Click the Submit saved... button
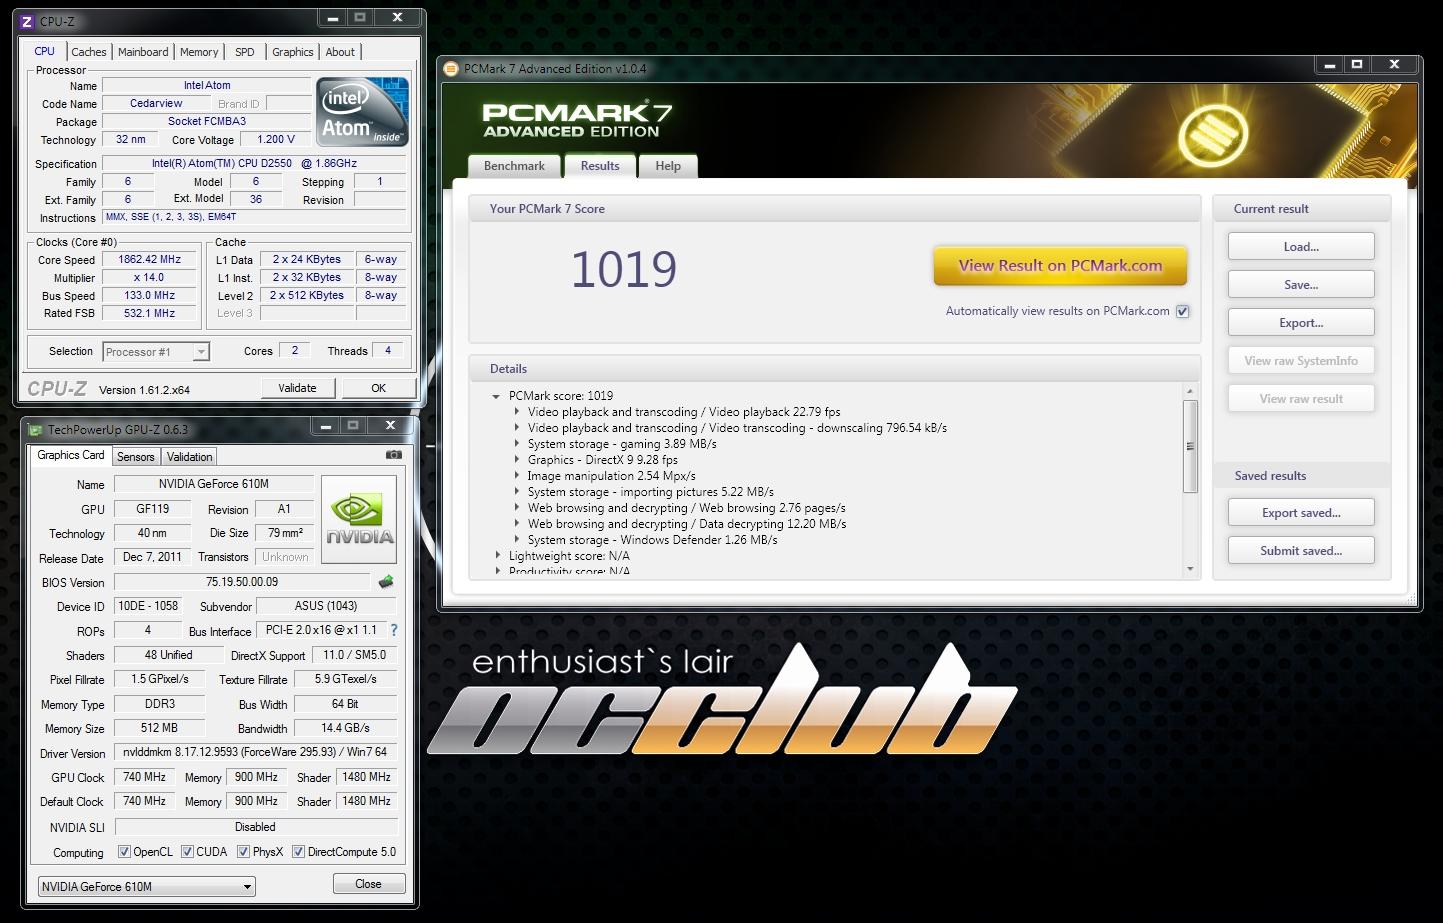 pyautogui.click(x=1301, y=551)
